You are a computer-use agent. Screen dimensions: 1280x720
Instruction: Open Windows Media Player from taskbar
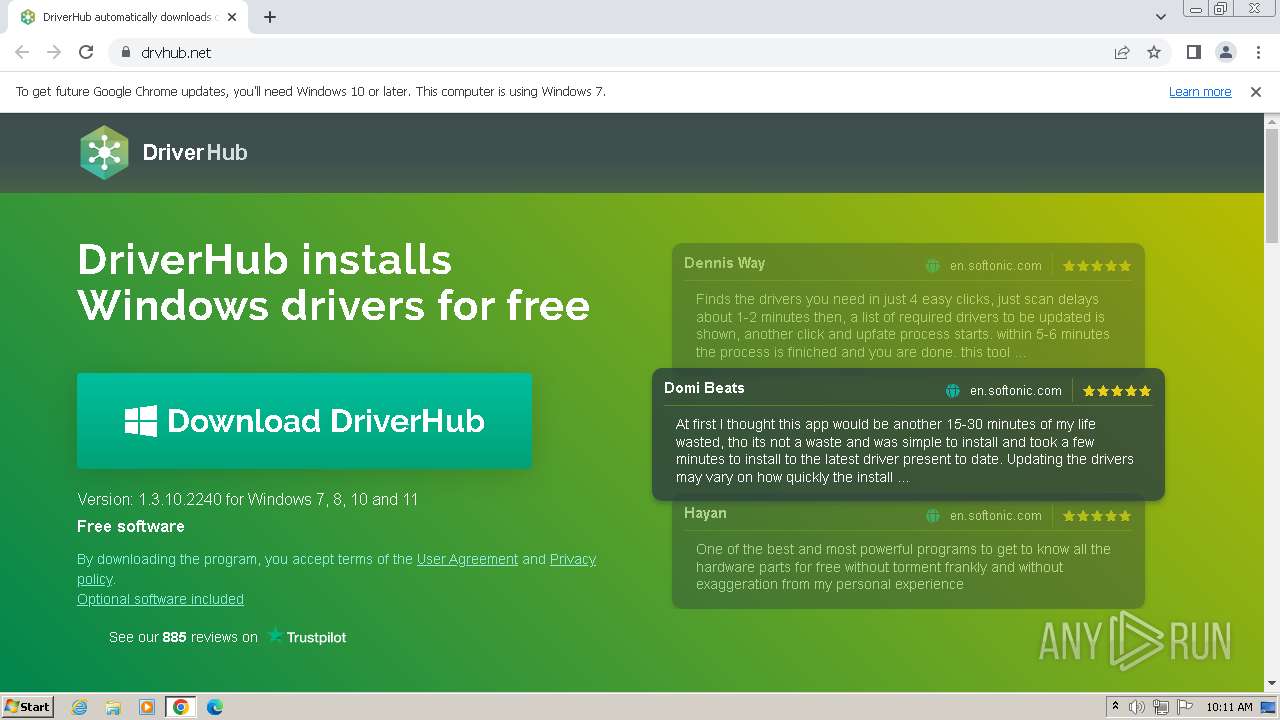coord(147,707)
